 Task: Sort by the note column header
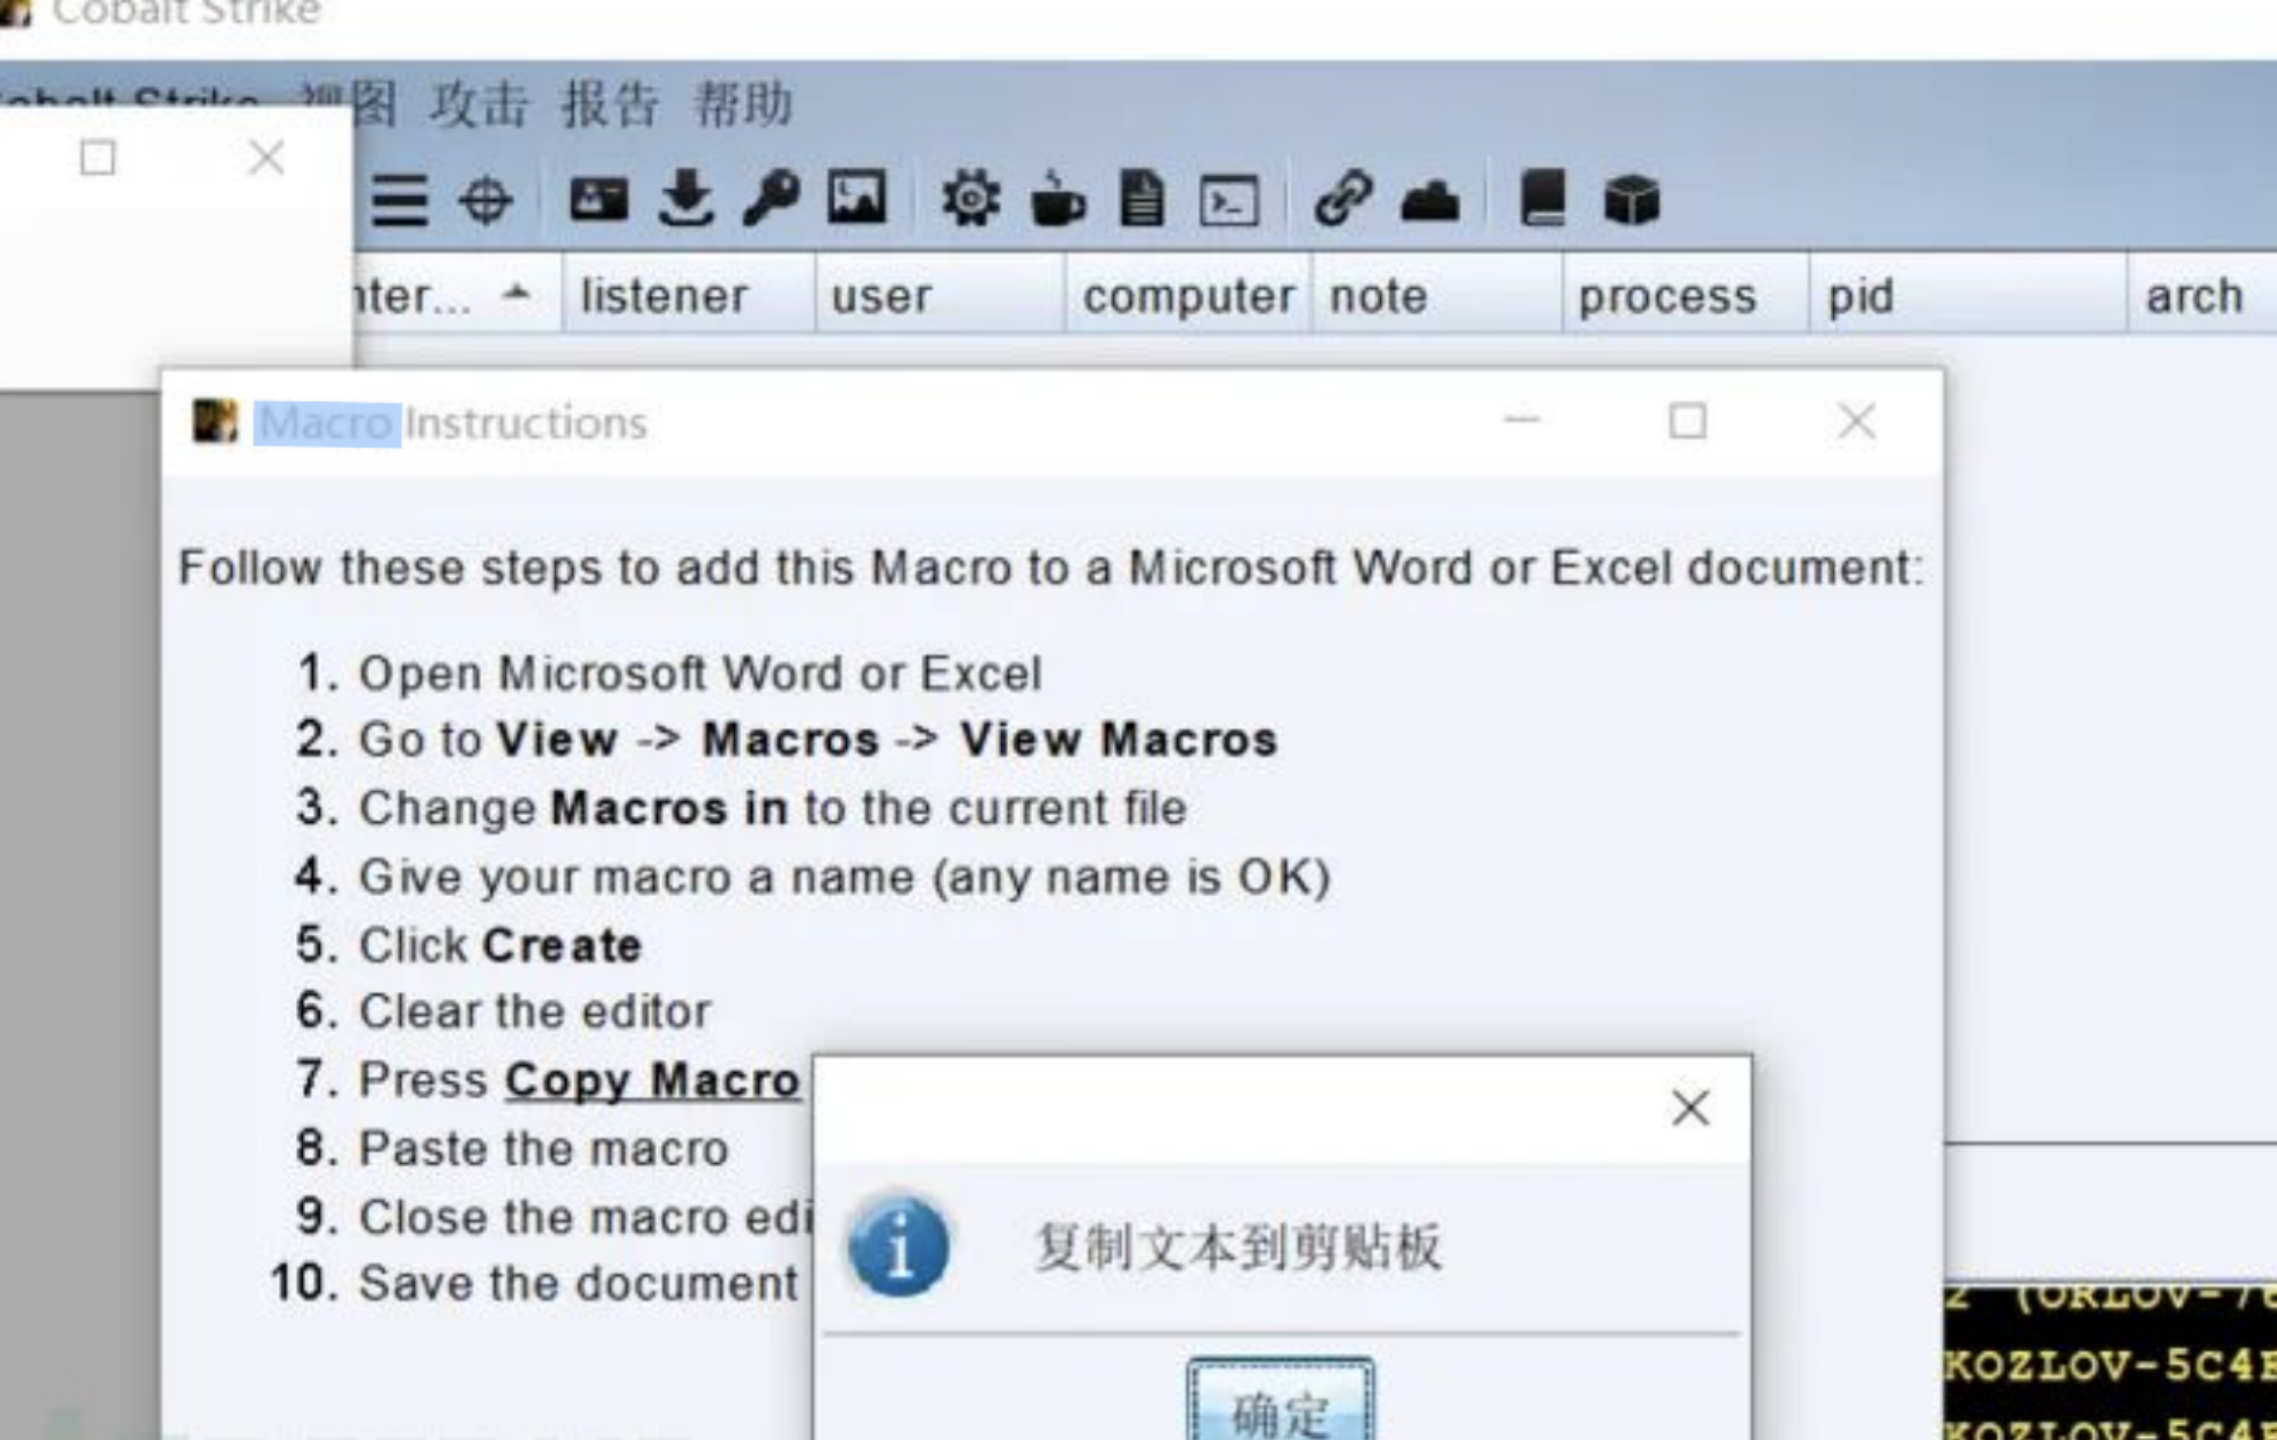[x=1437, y=295]
